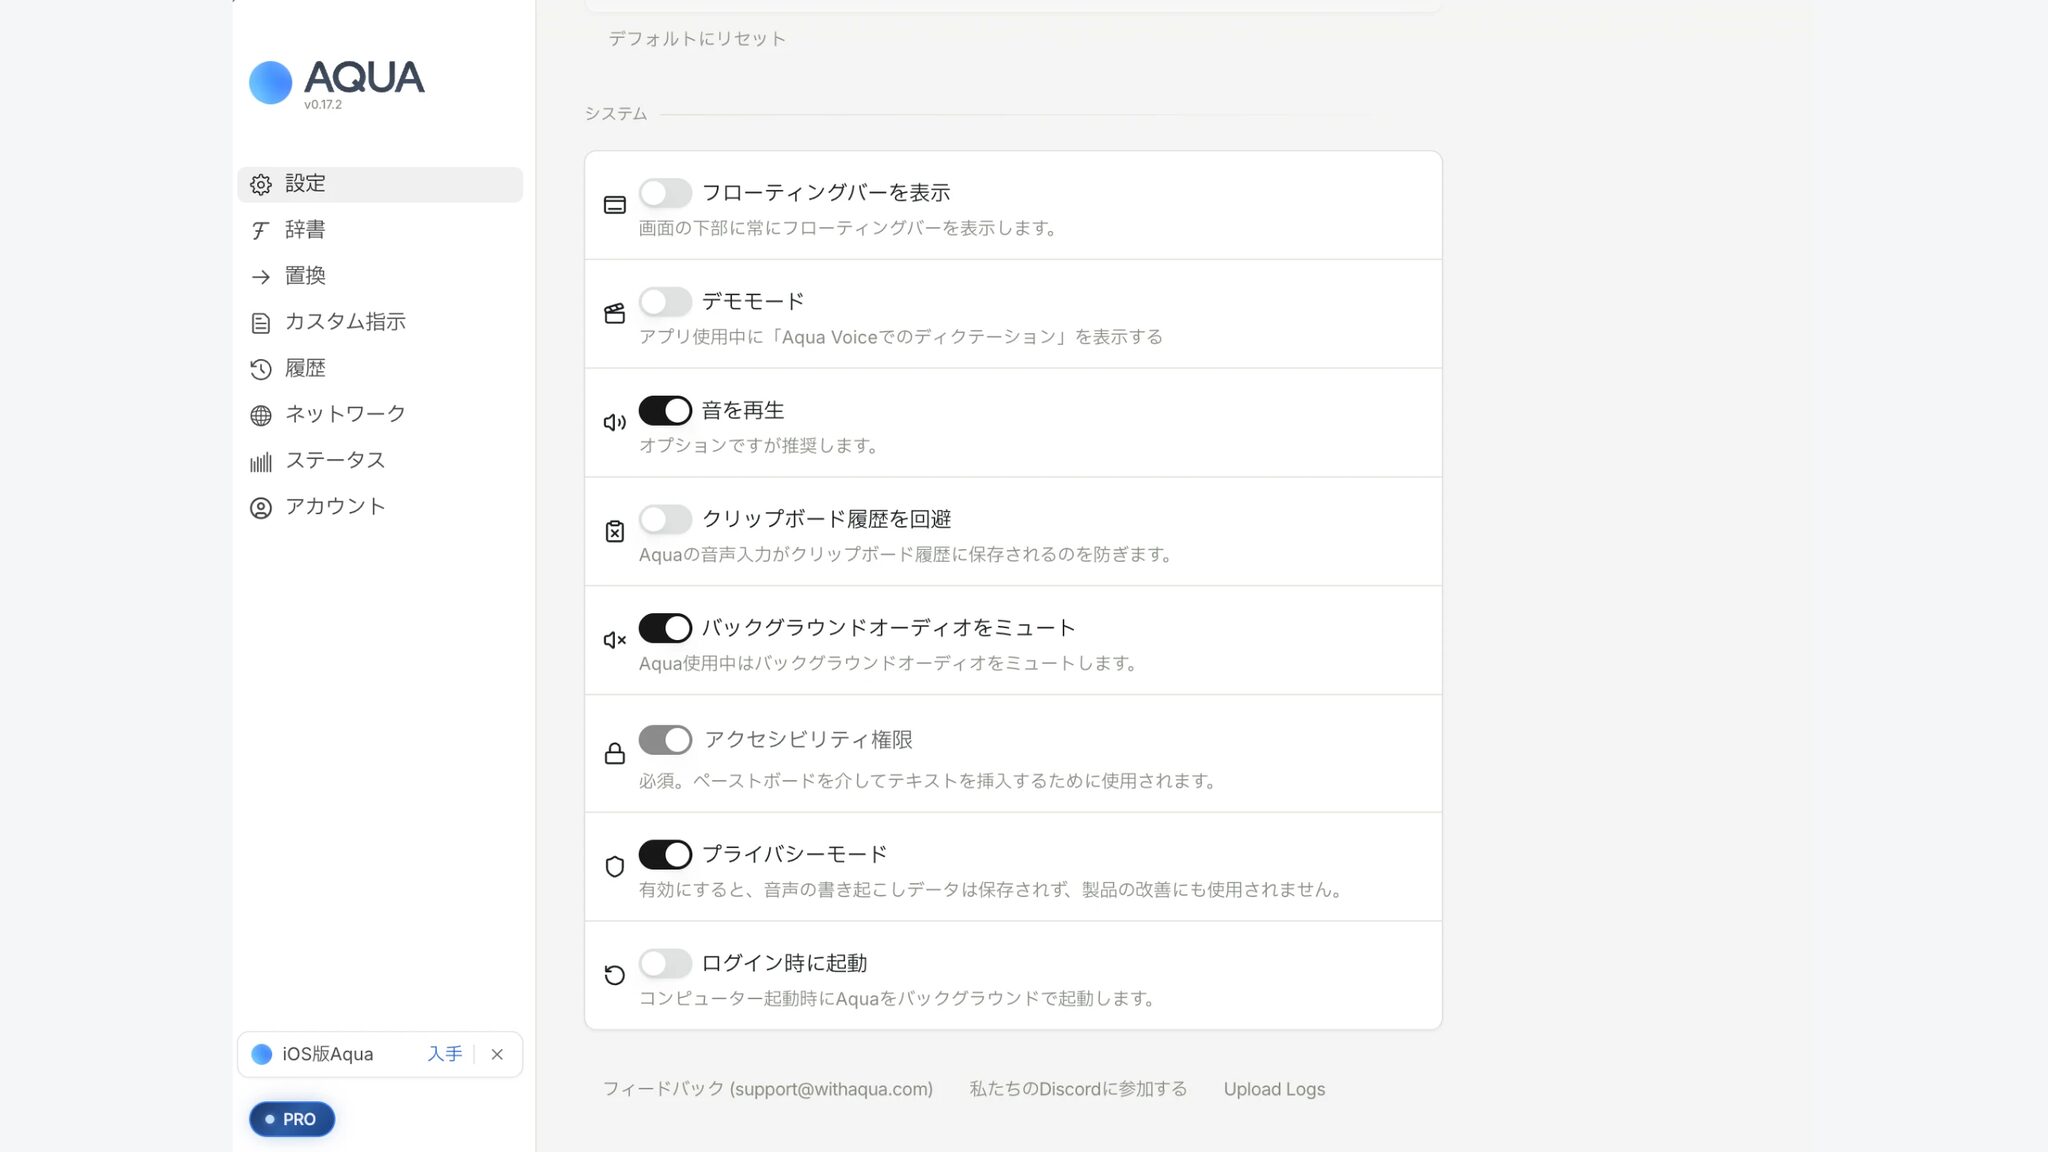Click 私たちのDiscordに参加する link
Viewport: 2048px width, 1152px height.
(1078, 1089)
